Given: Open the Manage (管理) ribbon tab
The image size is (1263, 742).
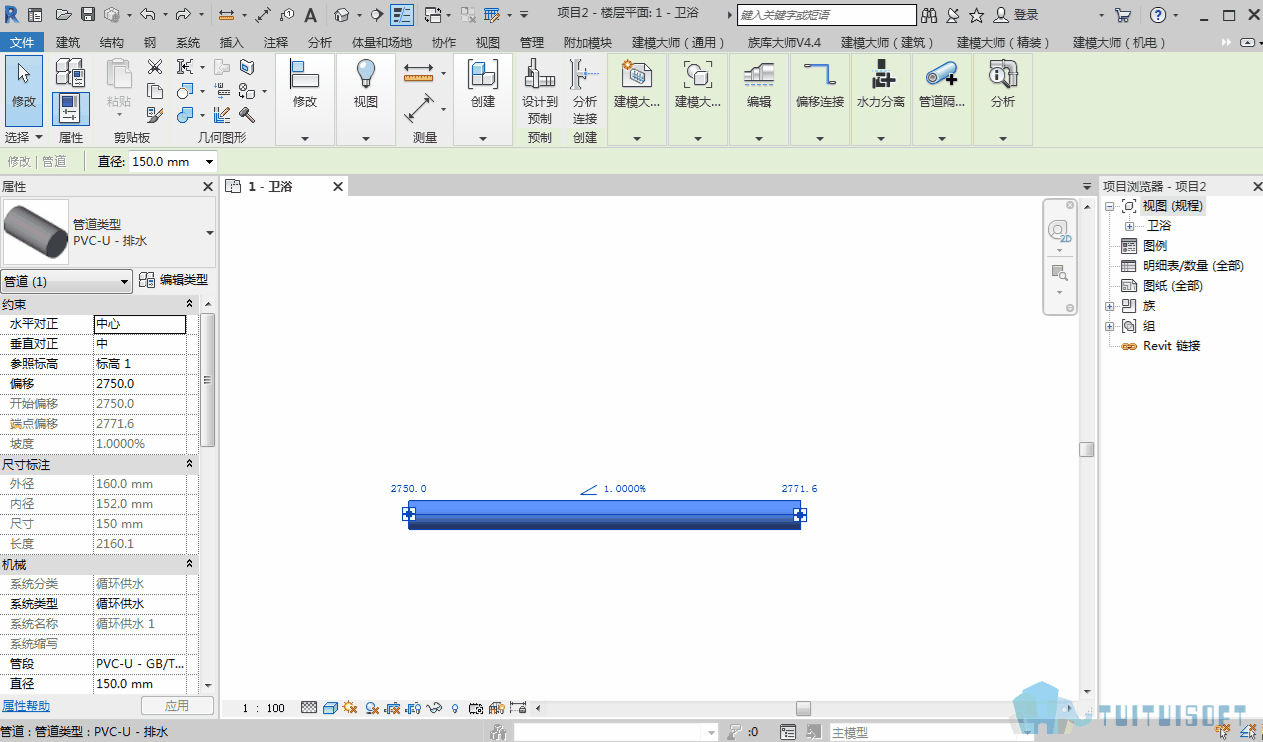Looking at the screenshot, I should coord(532,42).
